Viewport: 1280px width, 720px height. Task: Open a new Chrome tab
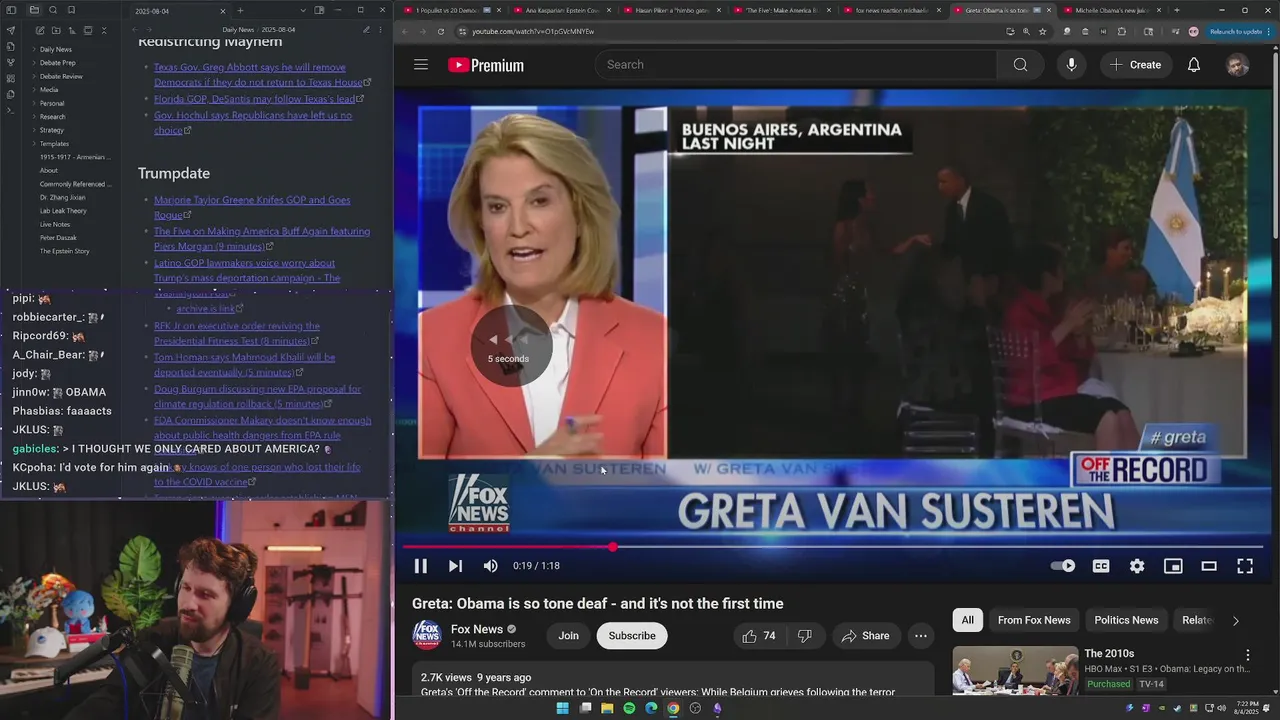pos(1176,10)
